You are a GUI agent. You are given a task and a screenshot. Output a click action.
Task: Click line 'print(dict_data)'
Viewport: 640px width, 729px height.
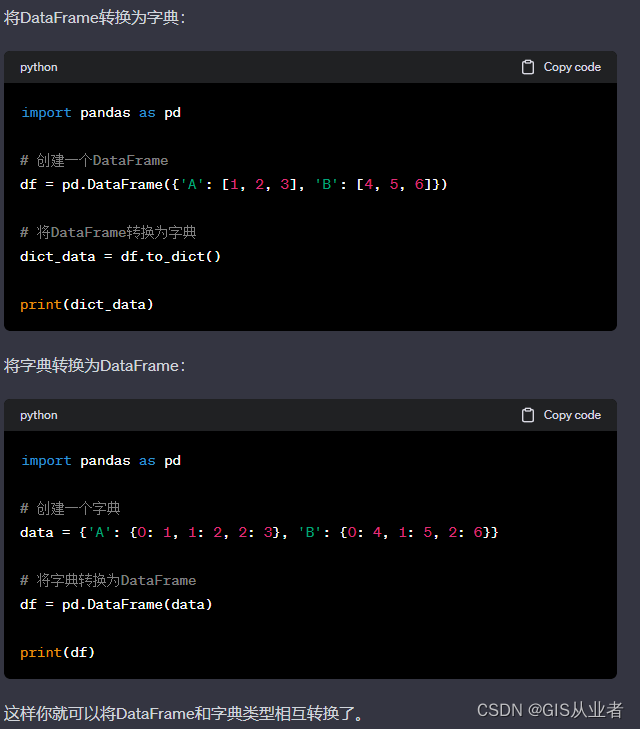(x=87, y=305)
